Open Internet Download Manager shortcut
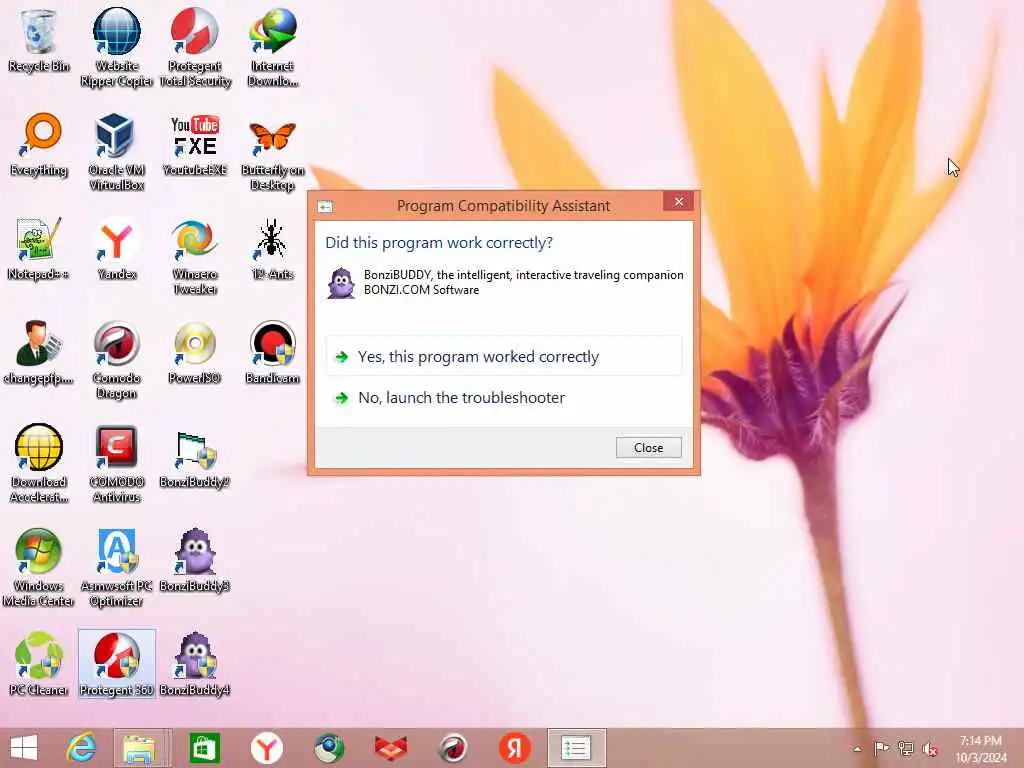This screenshot has width=1024, height=768. click(272, 47)
